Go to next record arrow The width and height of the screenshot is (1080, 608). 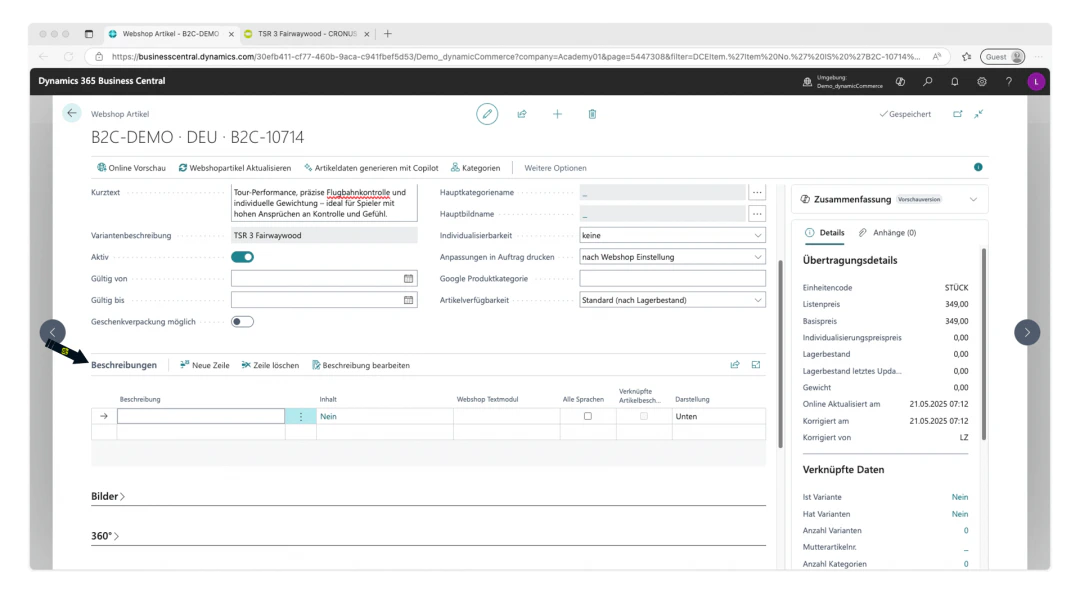tap(1027, 333)
